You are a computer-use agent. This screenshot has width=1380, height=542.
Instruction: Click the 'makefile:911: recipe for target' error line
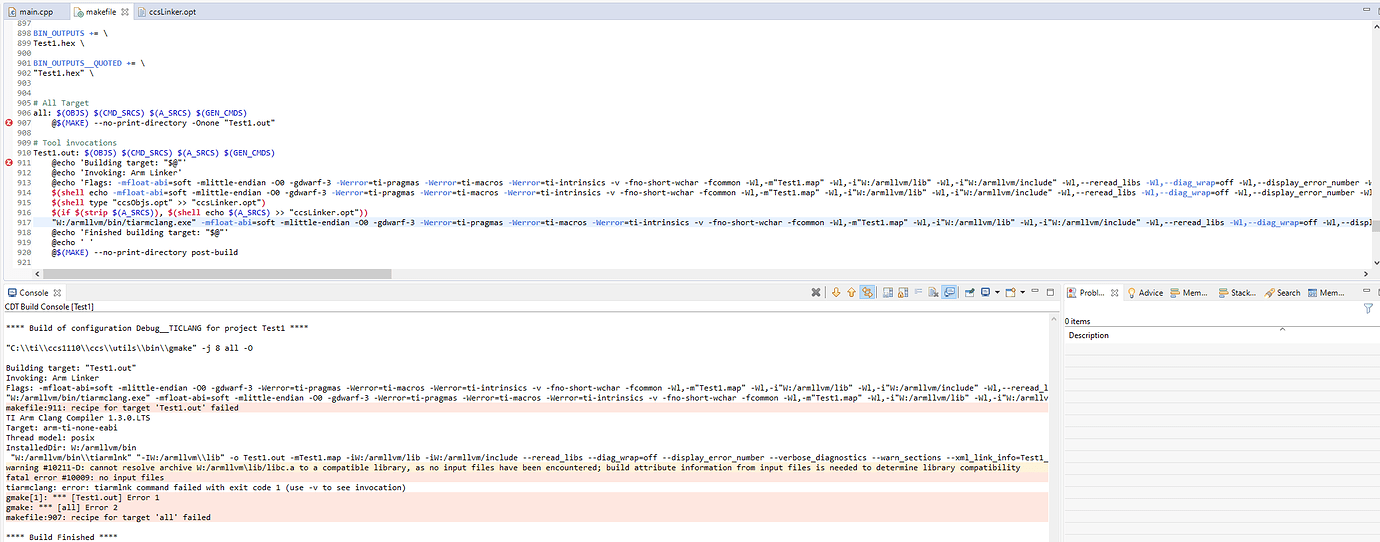click(122, 408)
